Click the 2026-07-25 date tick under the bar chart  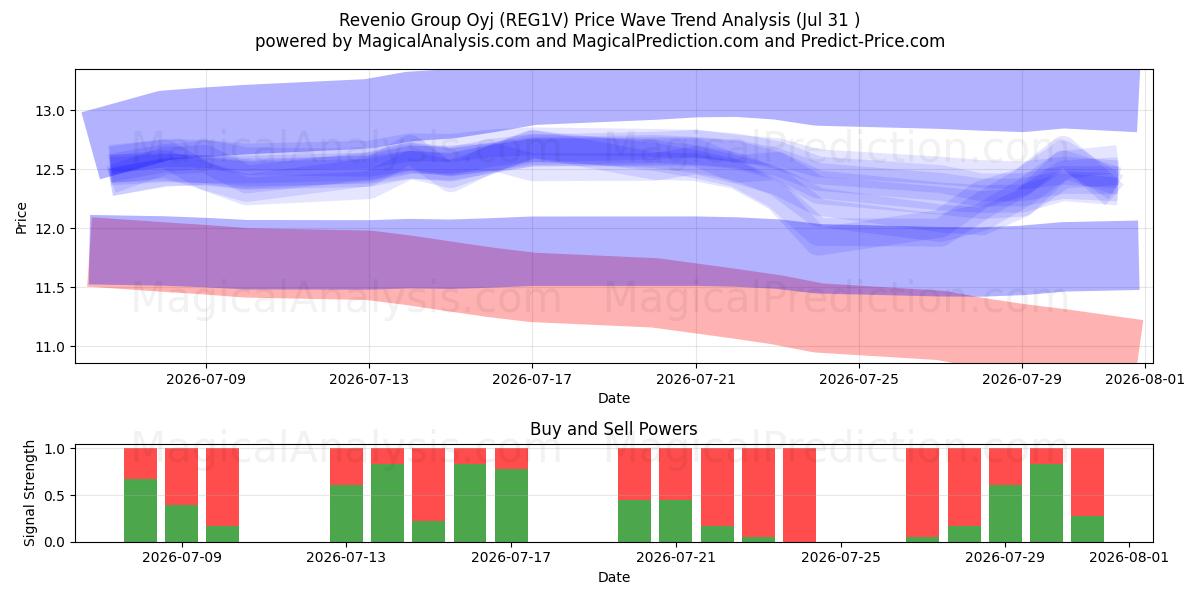[841, 557]
